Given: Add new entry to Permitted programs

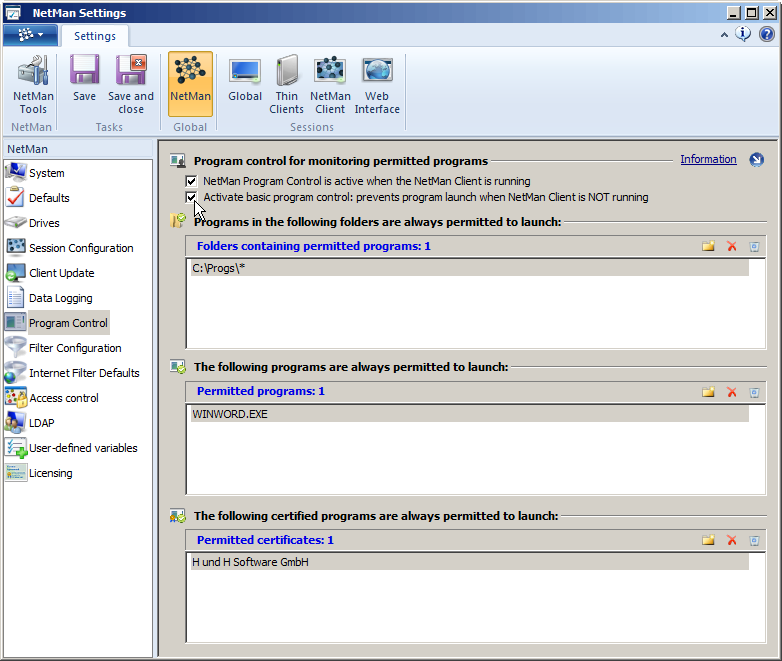Looking at the screenshot, I should (708, 392).
